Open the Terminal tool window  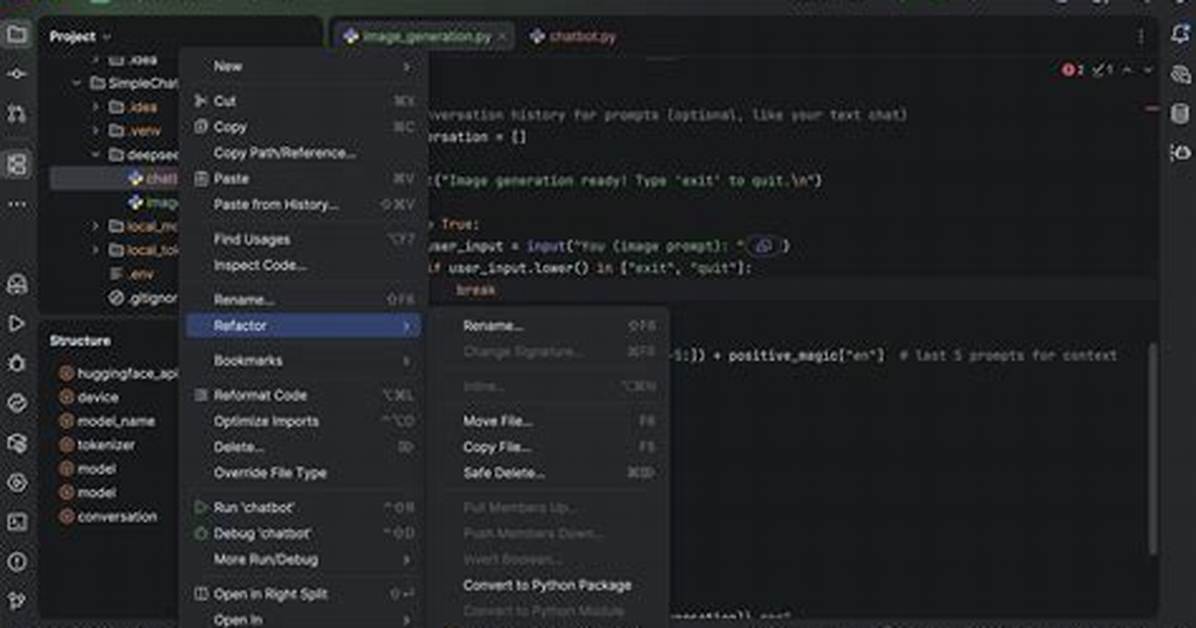pos(17,522)
